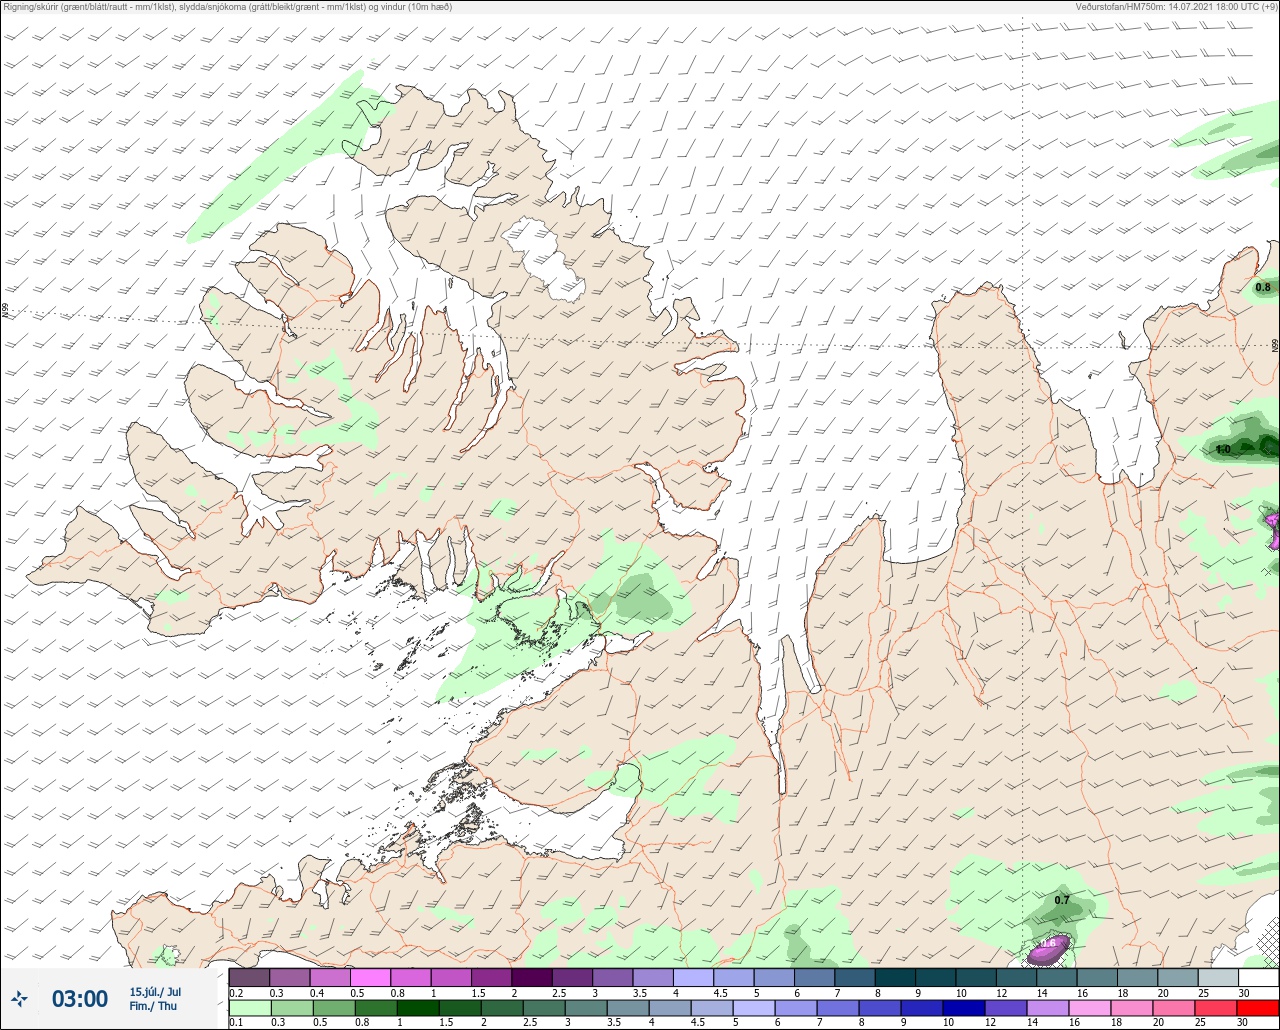This screenshot has height=1030, width=1280.
Task: Select the periwinkle 5 swatch in rain legend
Action: pyautogui.click(x=755, y=1008)
